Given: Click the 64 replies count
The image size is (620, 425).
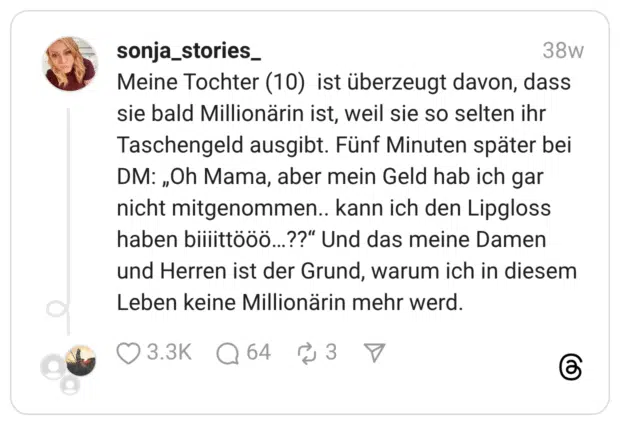Looking at the screenshot, I should pos(258,353).
